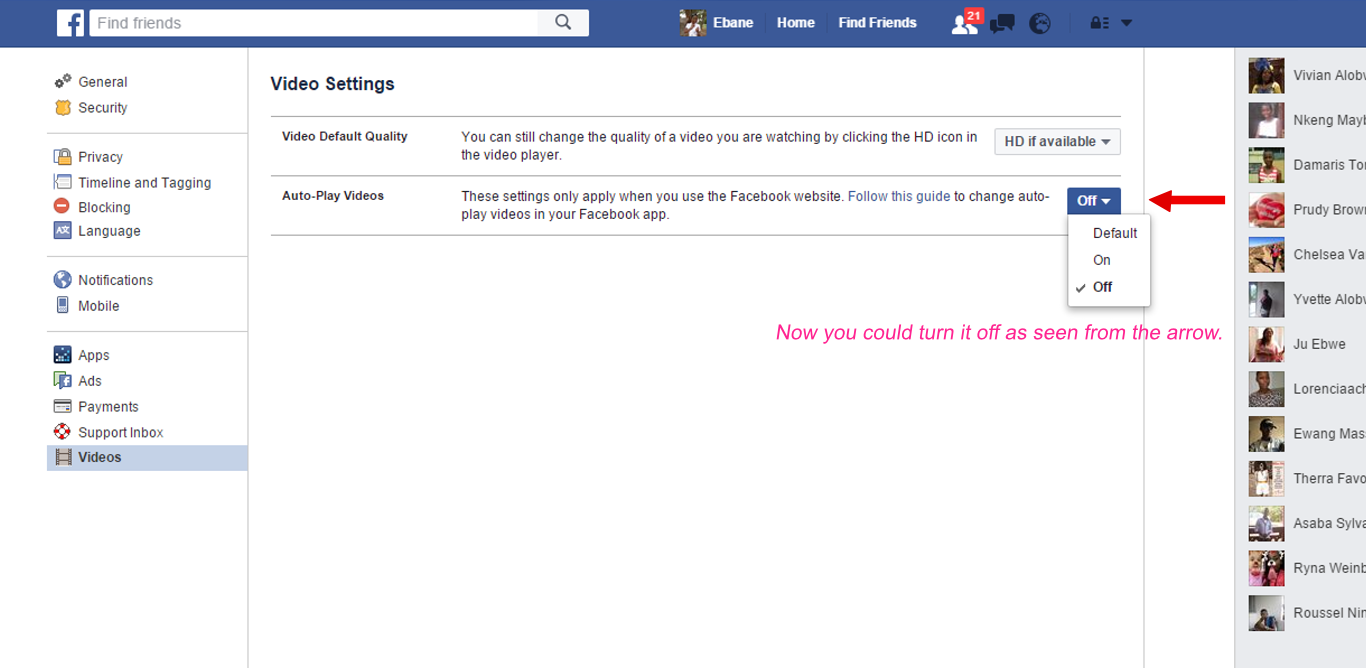Screen dimensions: 1366x668
Task: Open chat with Ju Ebwe contact
Action: (x=1307, y=344)
